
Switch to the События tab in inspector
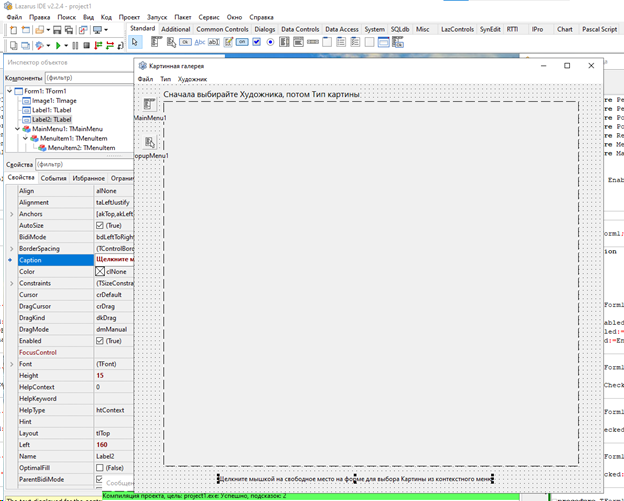point(53,178)
